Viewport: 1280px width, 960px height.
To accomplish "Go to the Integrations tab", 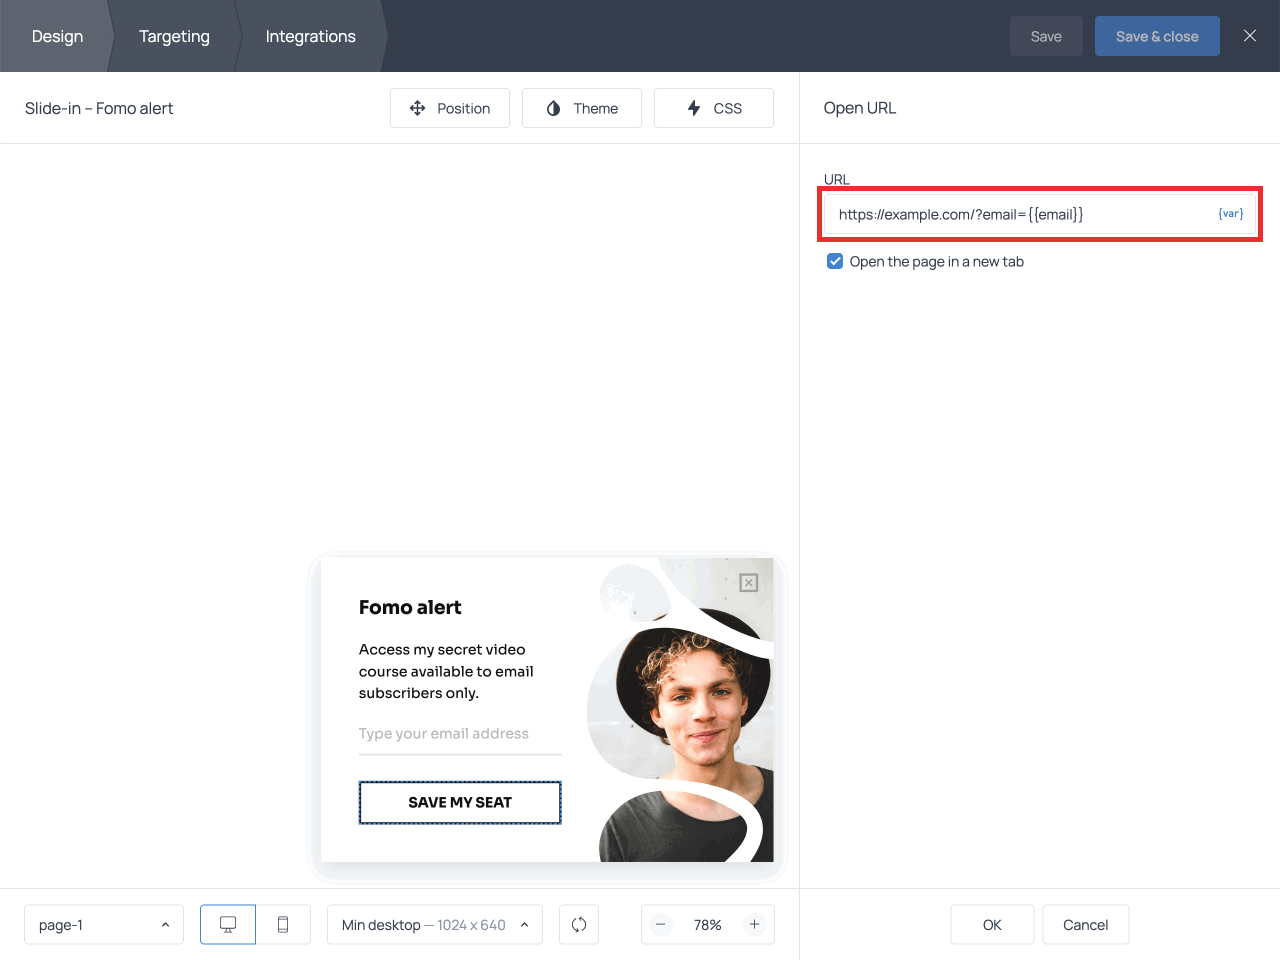I will [310, 36].
